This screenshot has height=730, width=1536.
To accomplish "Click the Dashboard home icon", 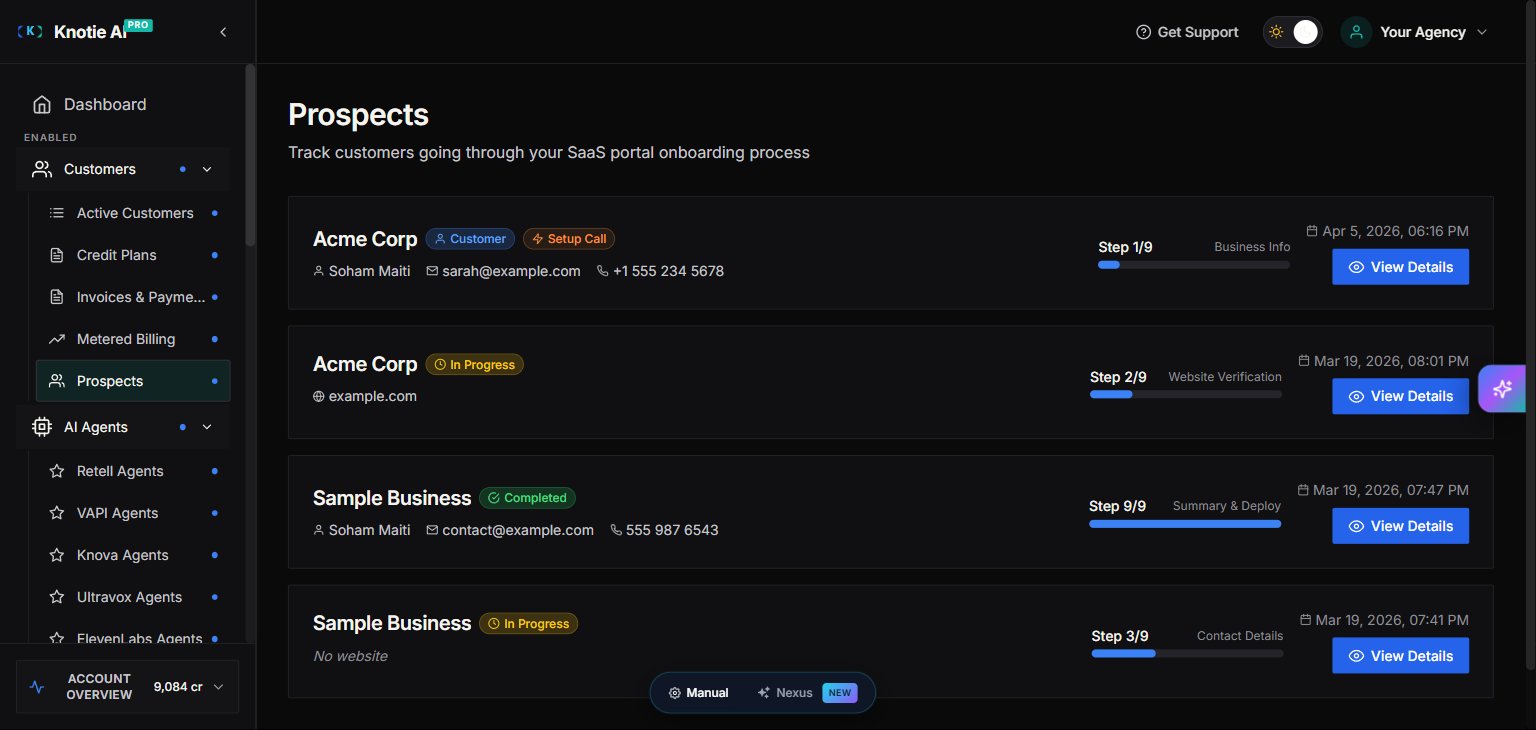I will point(42,104).
